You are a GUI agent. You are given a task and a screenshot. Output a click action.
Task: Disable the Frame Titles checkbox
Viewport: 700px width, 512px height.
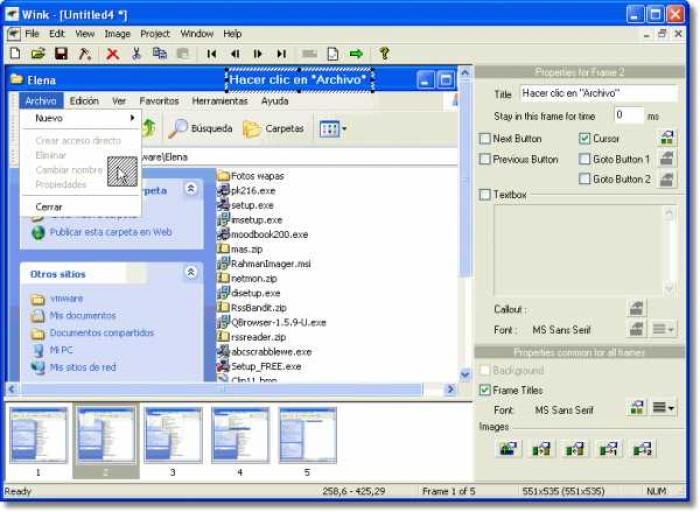pos(486,390)
